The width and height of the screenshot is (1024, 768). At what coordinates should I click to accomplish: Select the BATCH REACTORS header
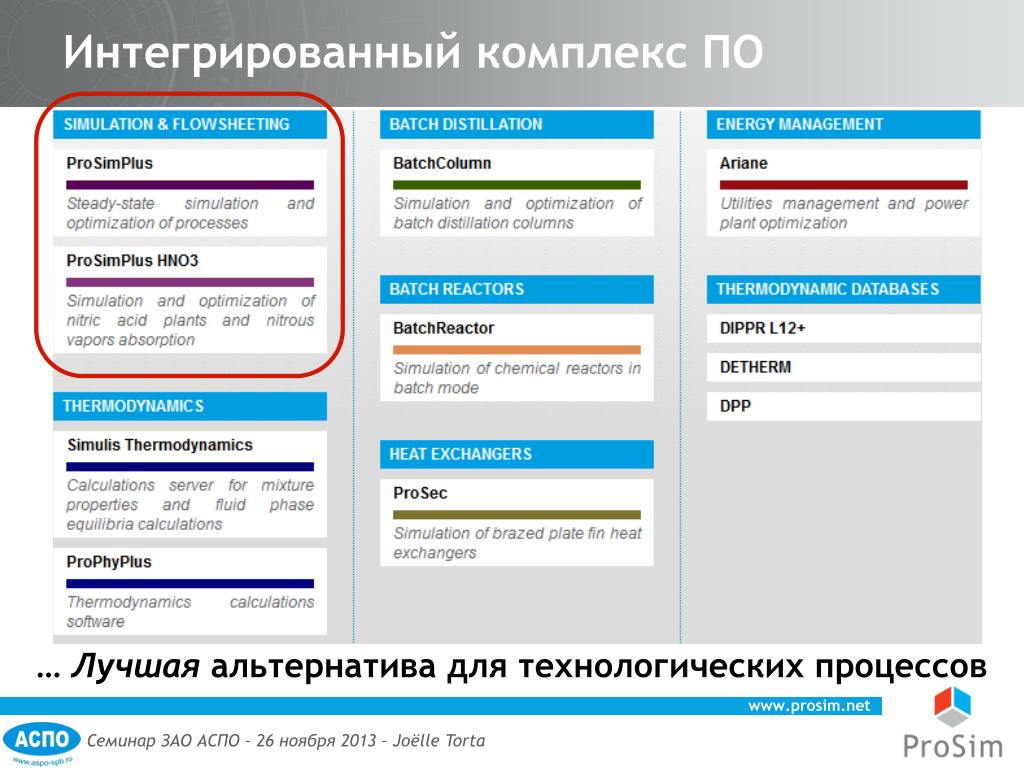point(517,289)
